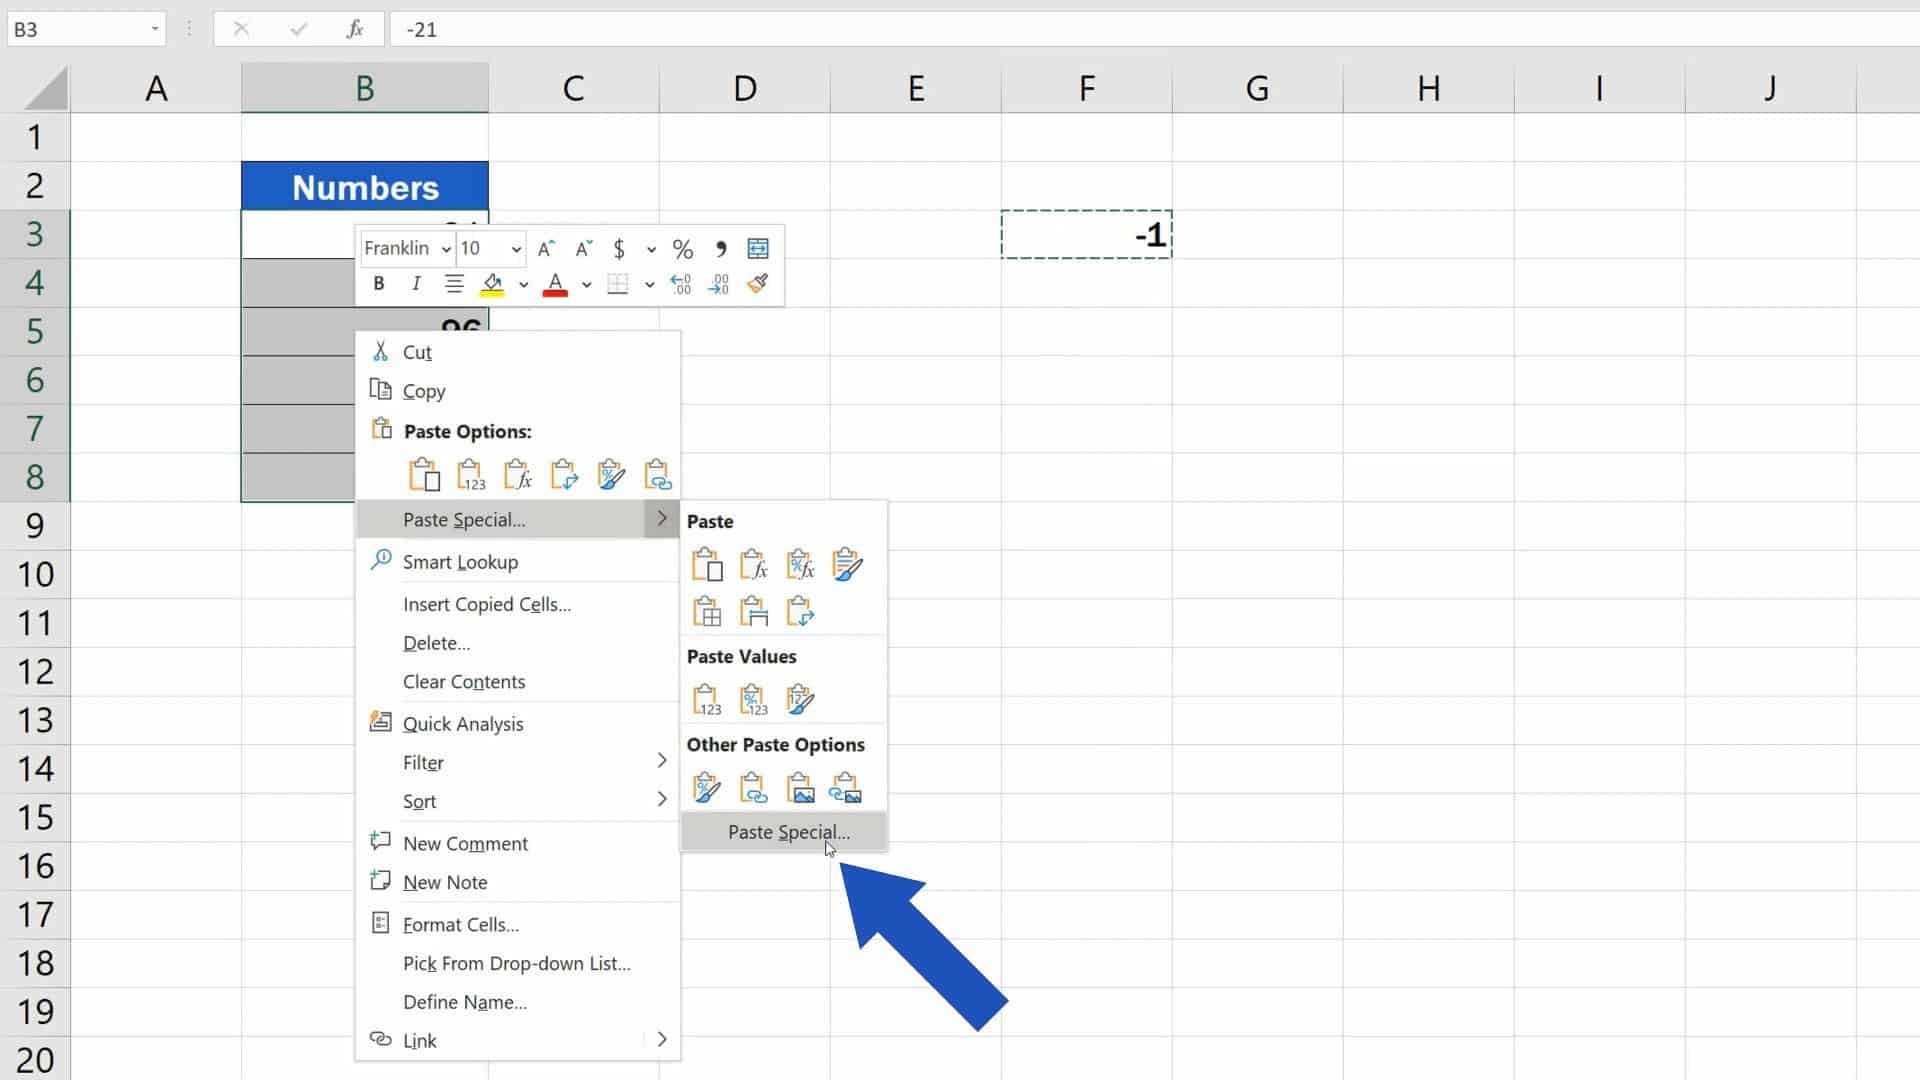Select Transpose icon in the Paste submenu
The height and width of the screenshot is (1080, 1920).
(x=800, y=611)
